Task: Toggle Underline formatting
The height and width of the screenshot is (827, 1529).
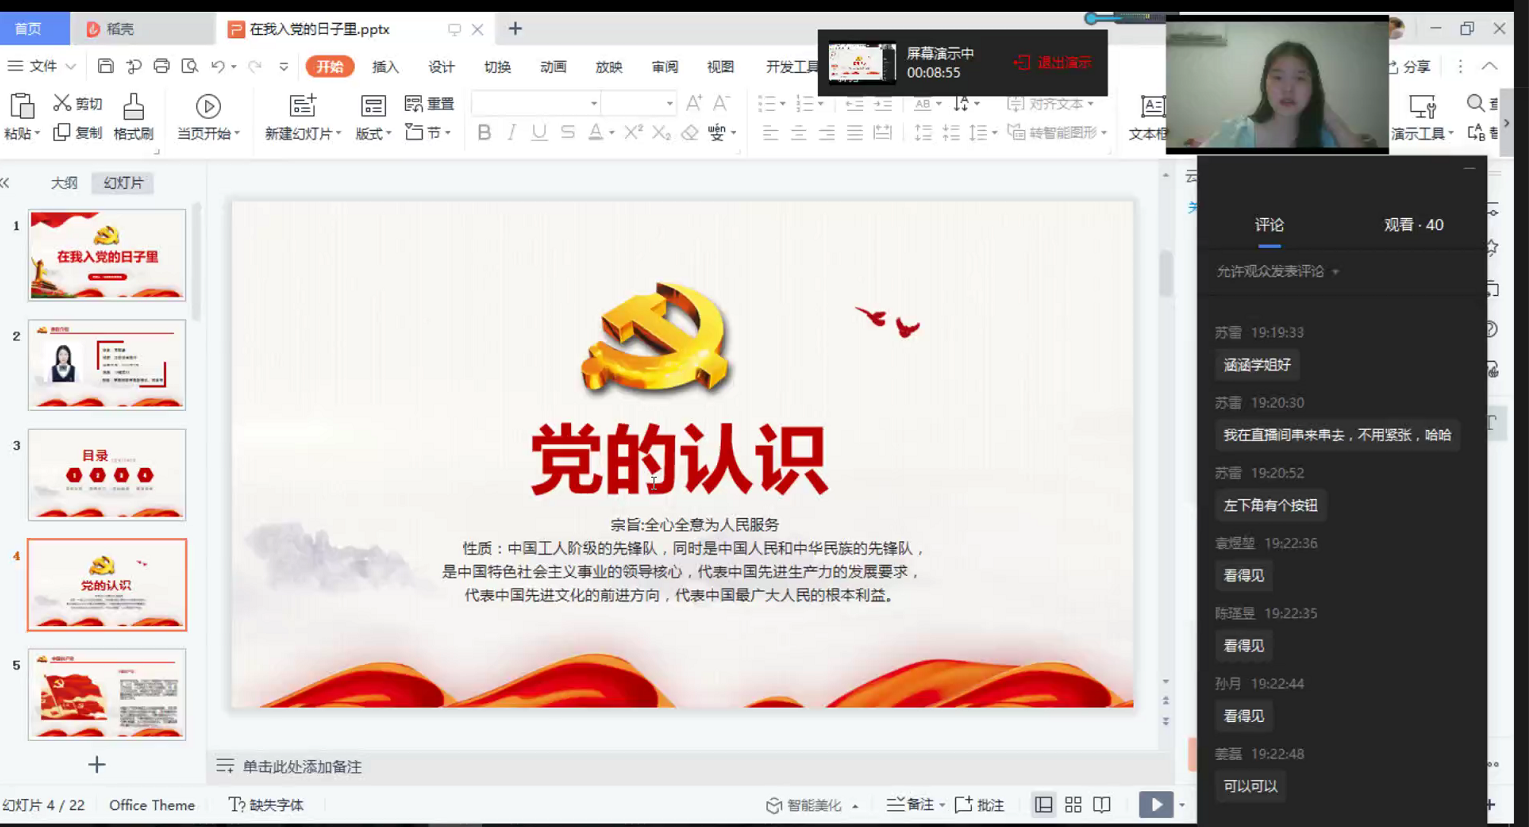Action: (x=539, y=132)
